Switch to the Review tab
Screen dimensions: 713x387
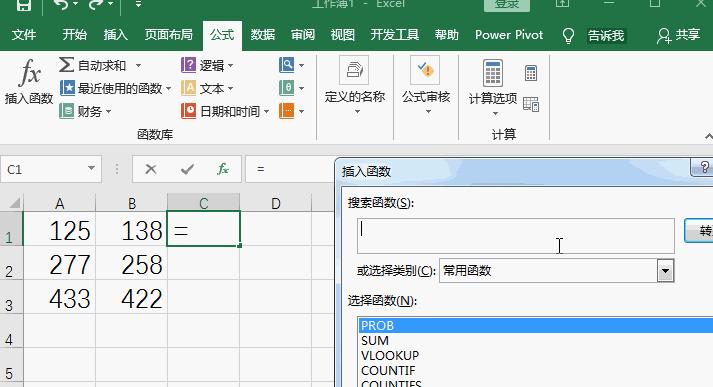pyautogui.click(x=303, y=35)
